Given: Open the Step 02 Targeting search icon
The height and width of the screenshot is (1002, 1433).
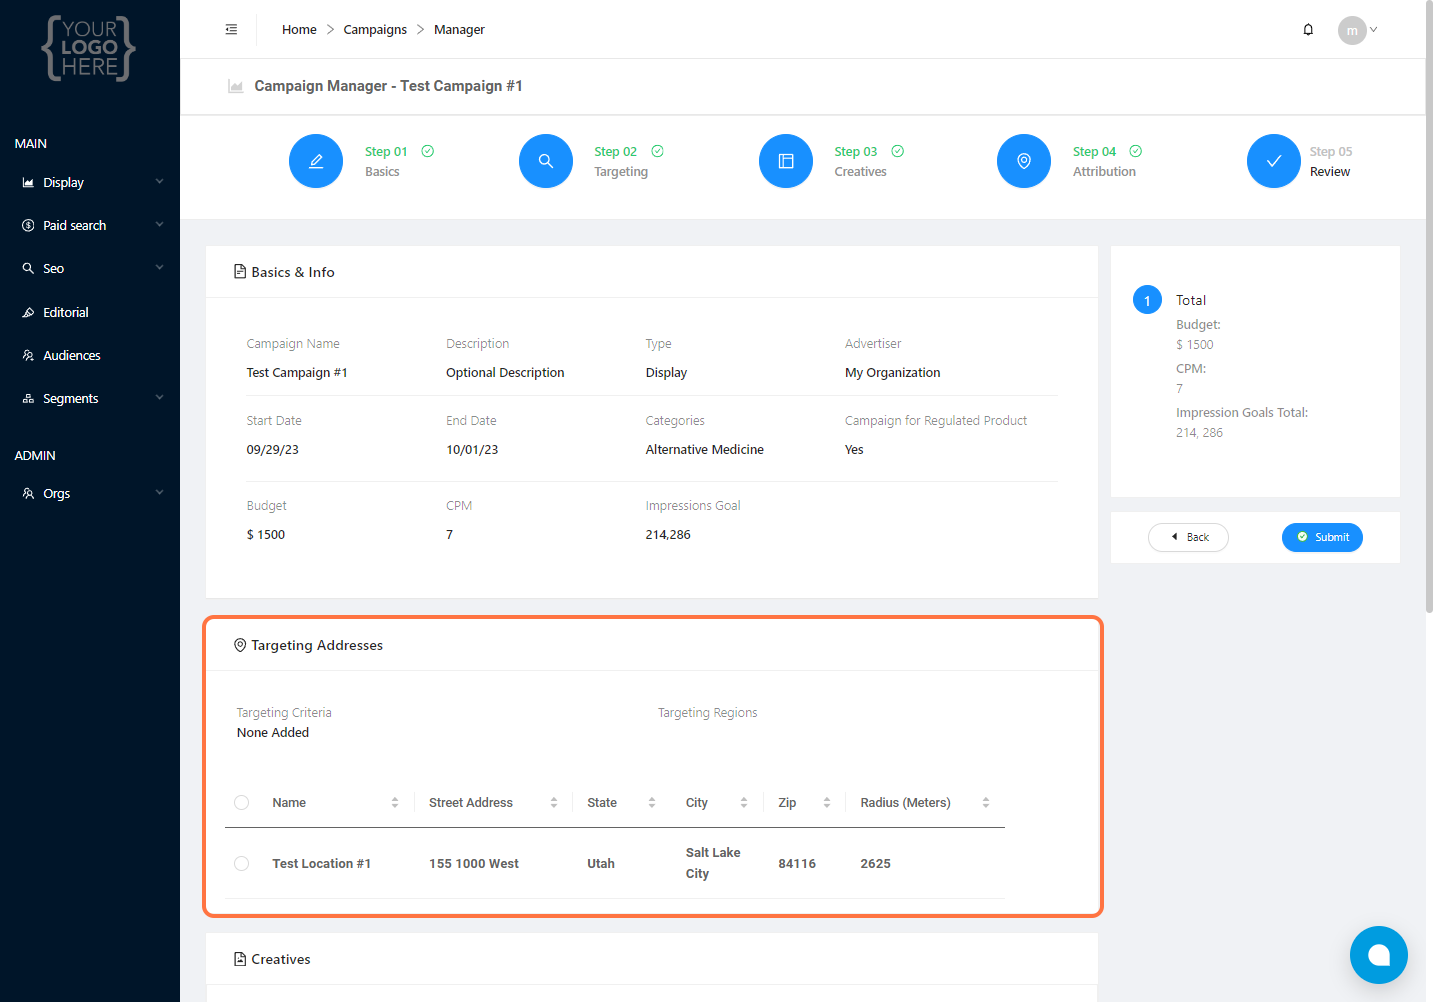Looking at the screenshot, I should point(546,161).
